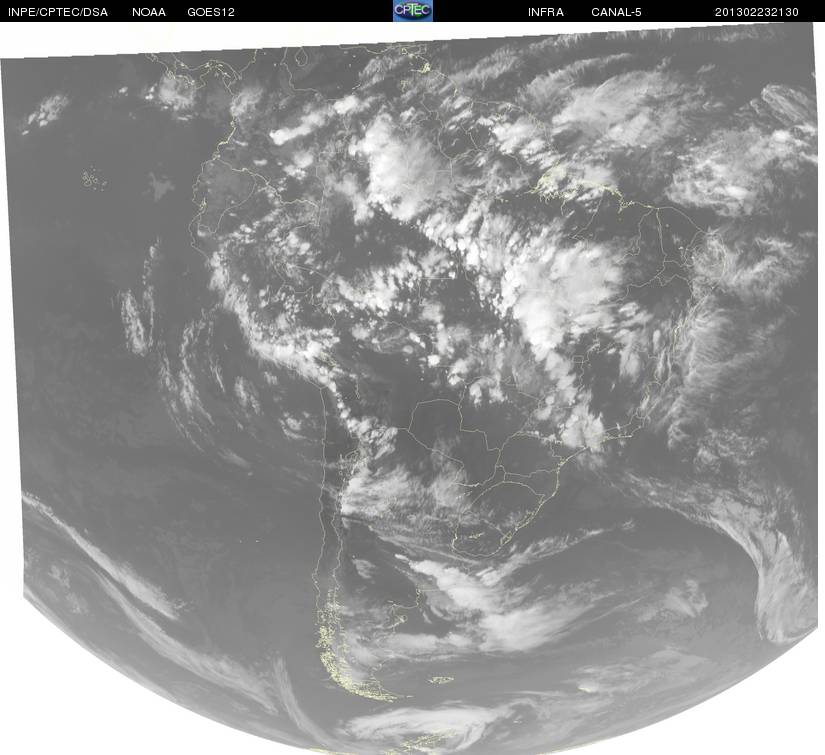Viewport: 825px width, 755px height.
Task: Click the GOES12 infrared satellite image
Action: point(411,388)
